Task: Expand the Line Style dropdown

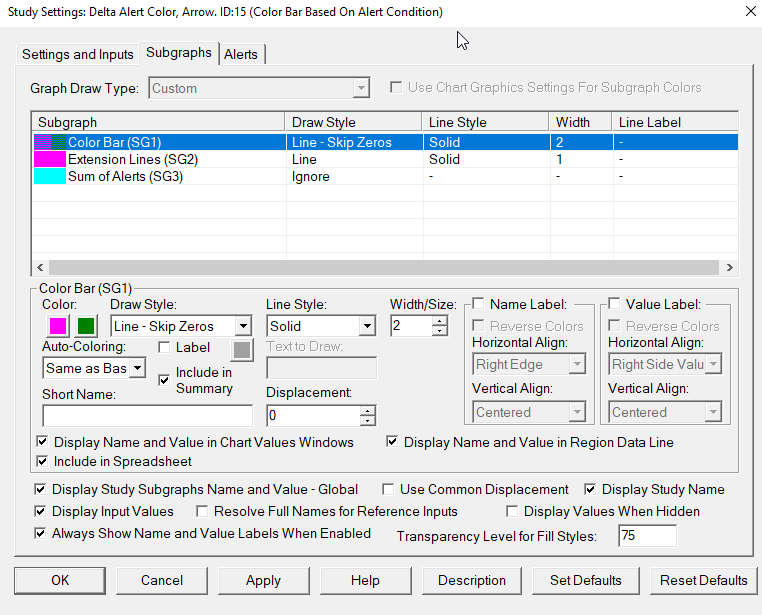Action: (x=367, y=326)
